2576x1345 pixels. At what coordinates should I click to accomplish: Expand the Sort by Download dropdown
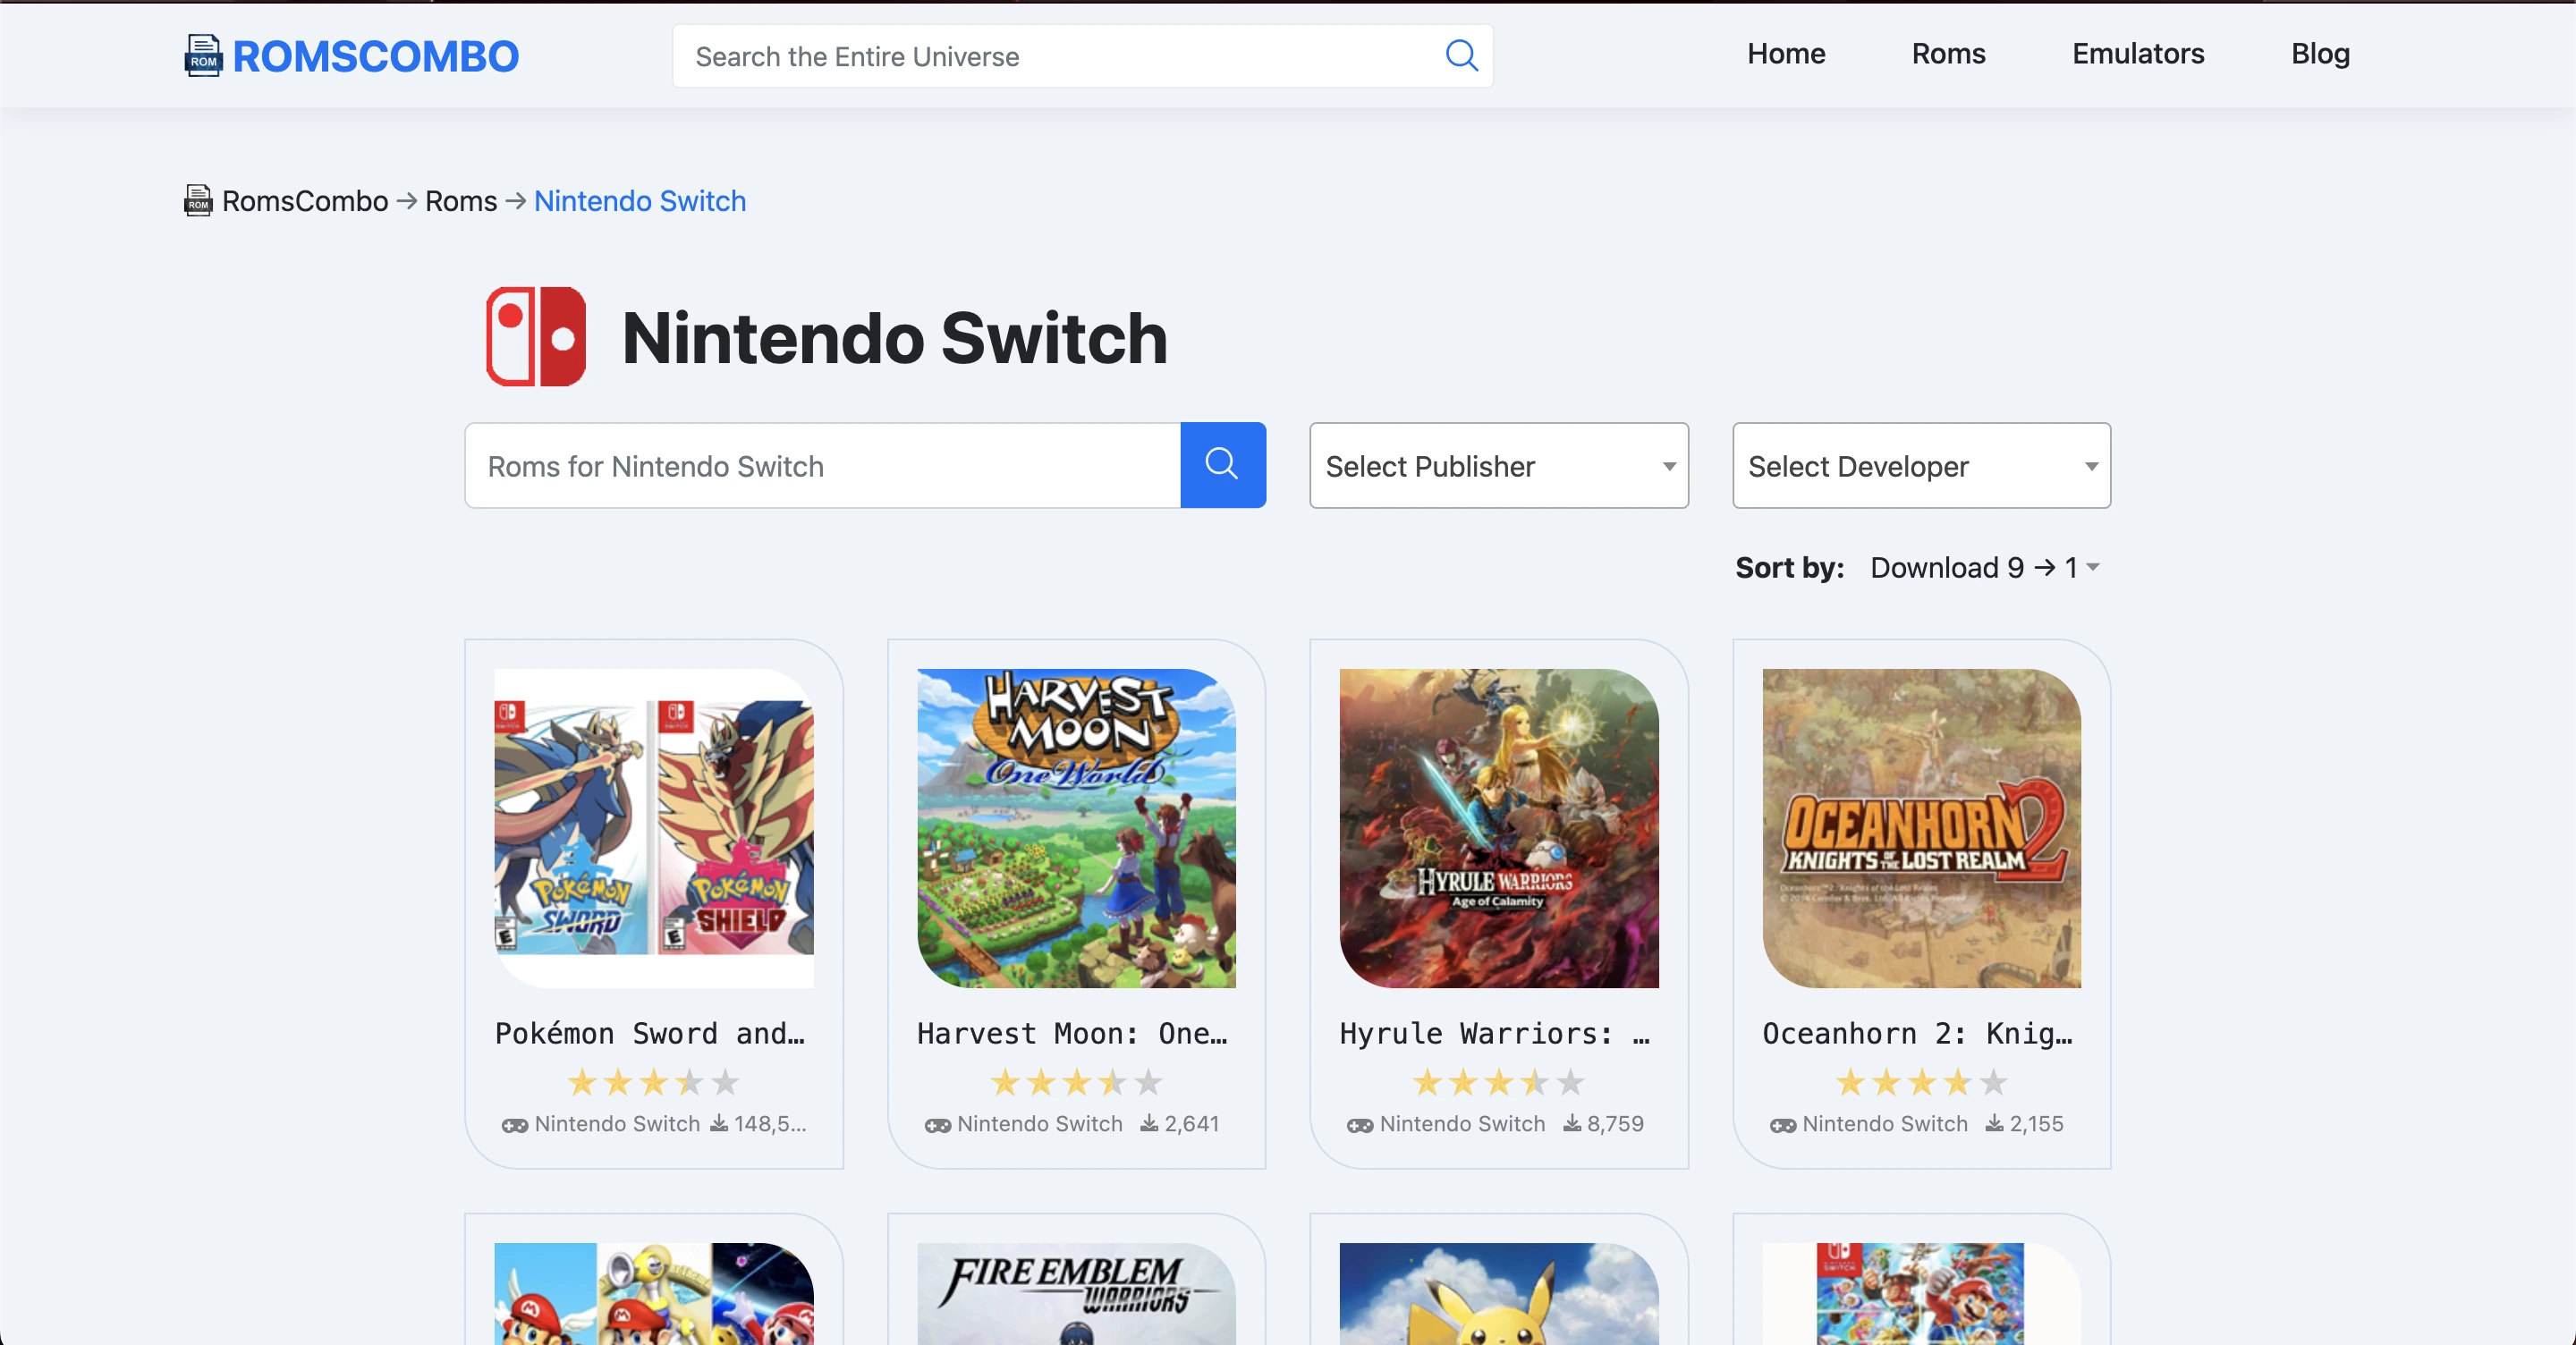tap(1984, 568)
